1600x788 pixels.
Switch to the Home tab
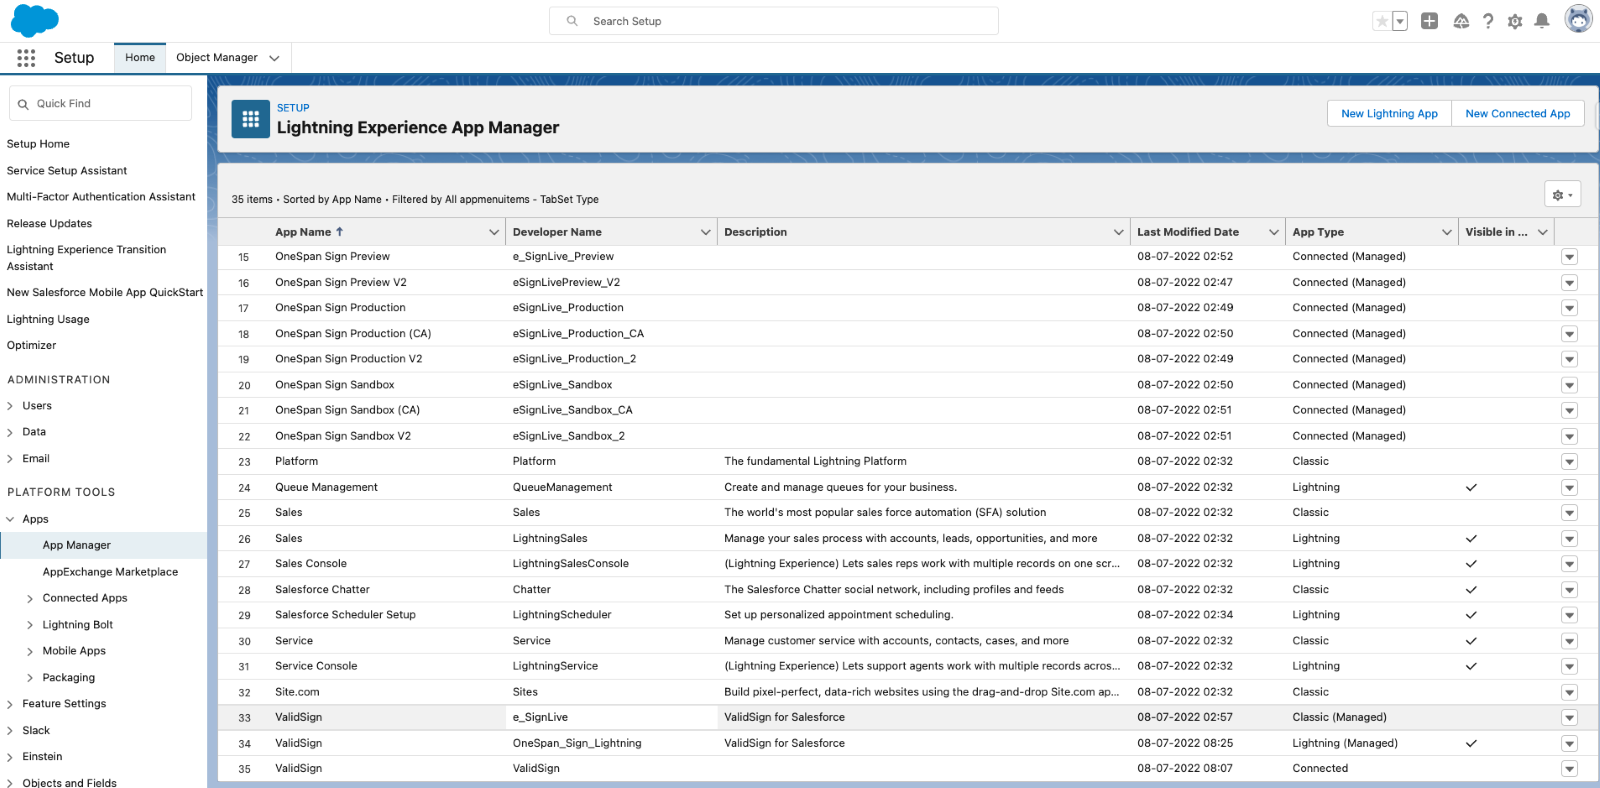[x=140, y=58]
